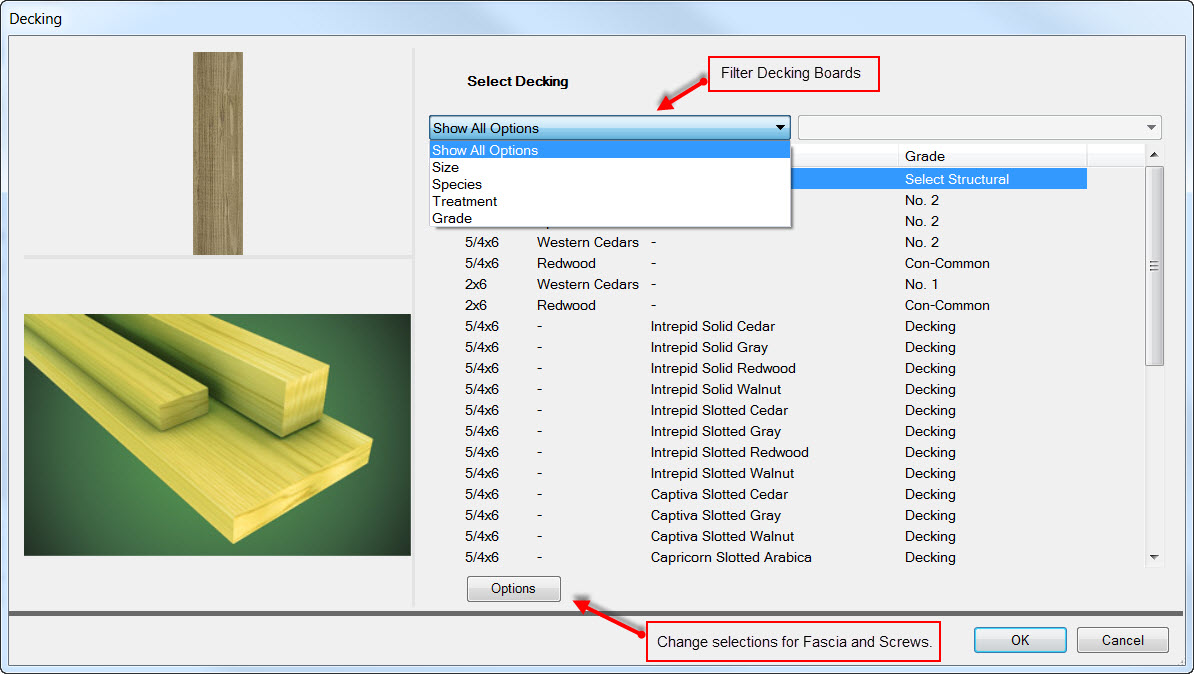
Task: Filter decking boards by Treatment
Action: 610,201
